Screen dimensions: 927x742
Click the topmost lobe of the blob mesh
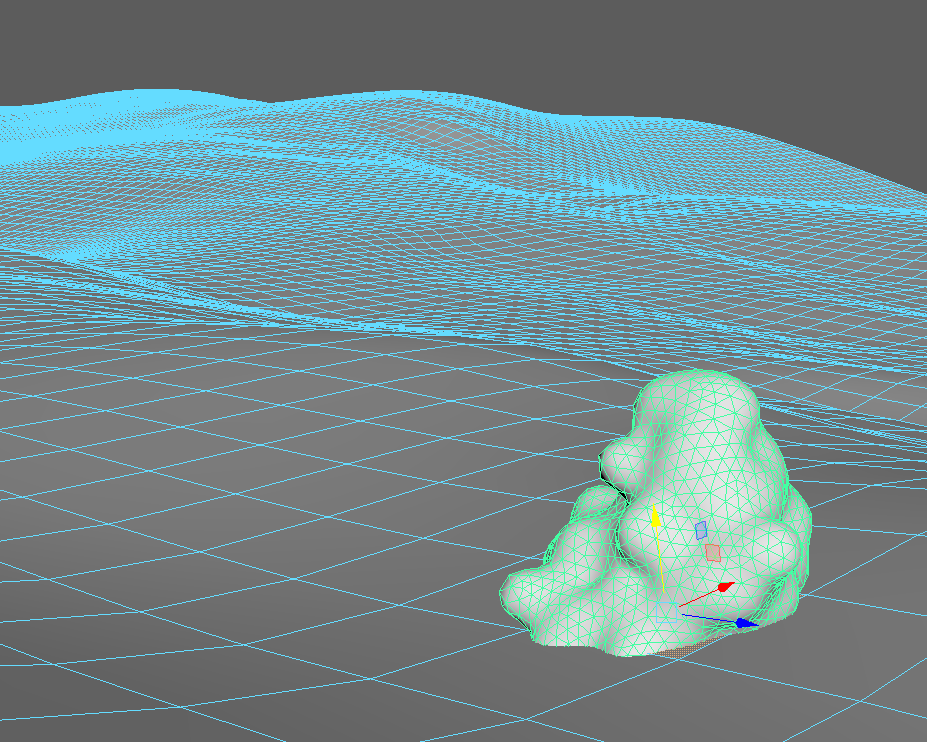pyautogui.click(x=695, y=395)
